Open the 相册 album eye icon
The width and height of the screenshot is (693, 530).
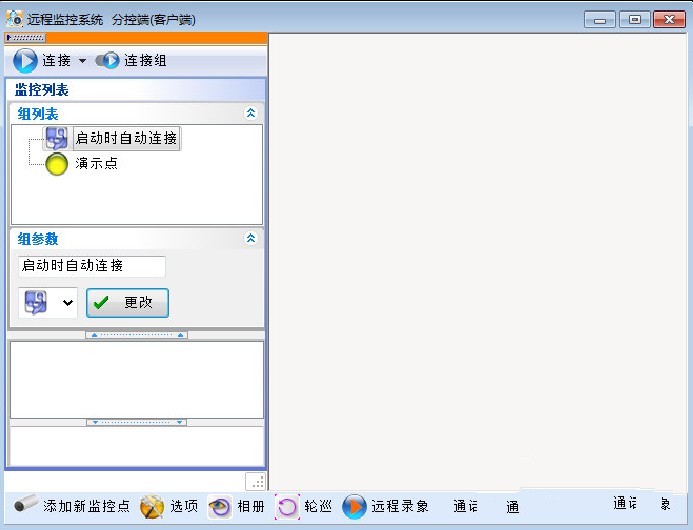pyautogui.click(x=220, y=507)
